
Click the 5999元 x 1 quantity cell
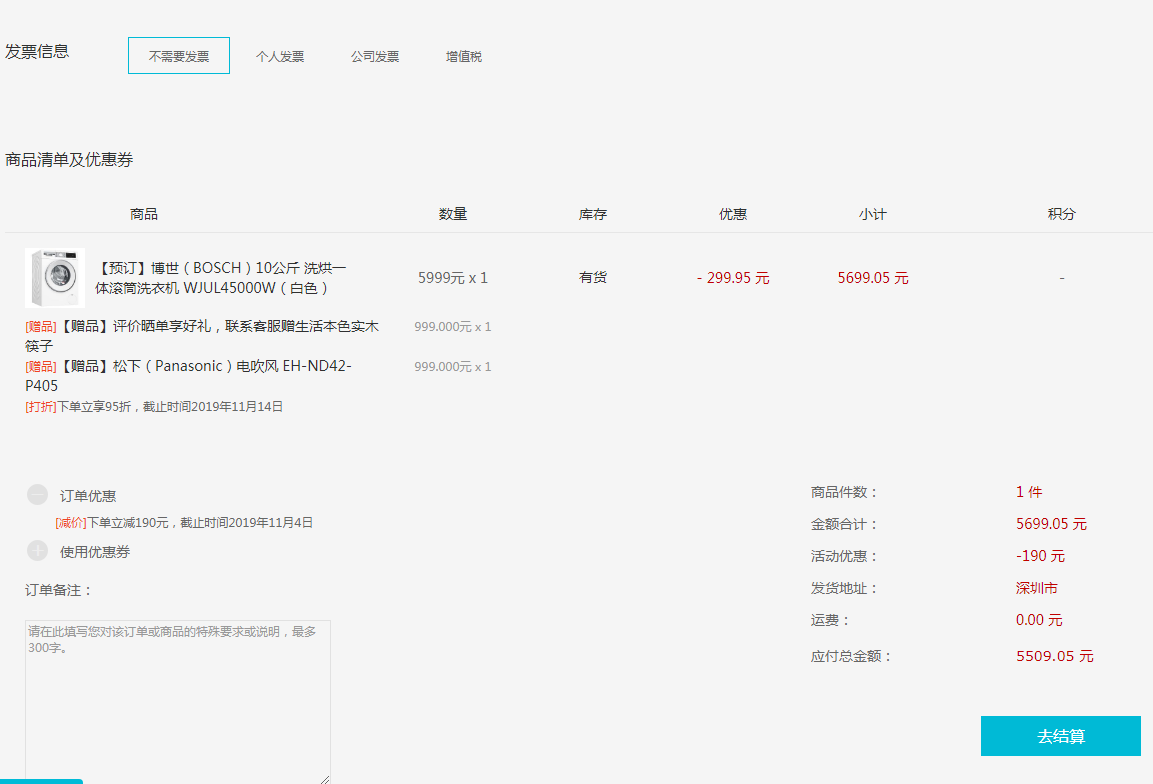tap(453, 278)
